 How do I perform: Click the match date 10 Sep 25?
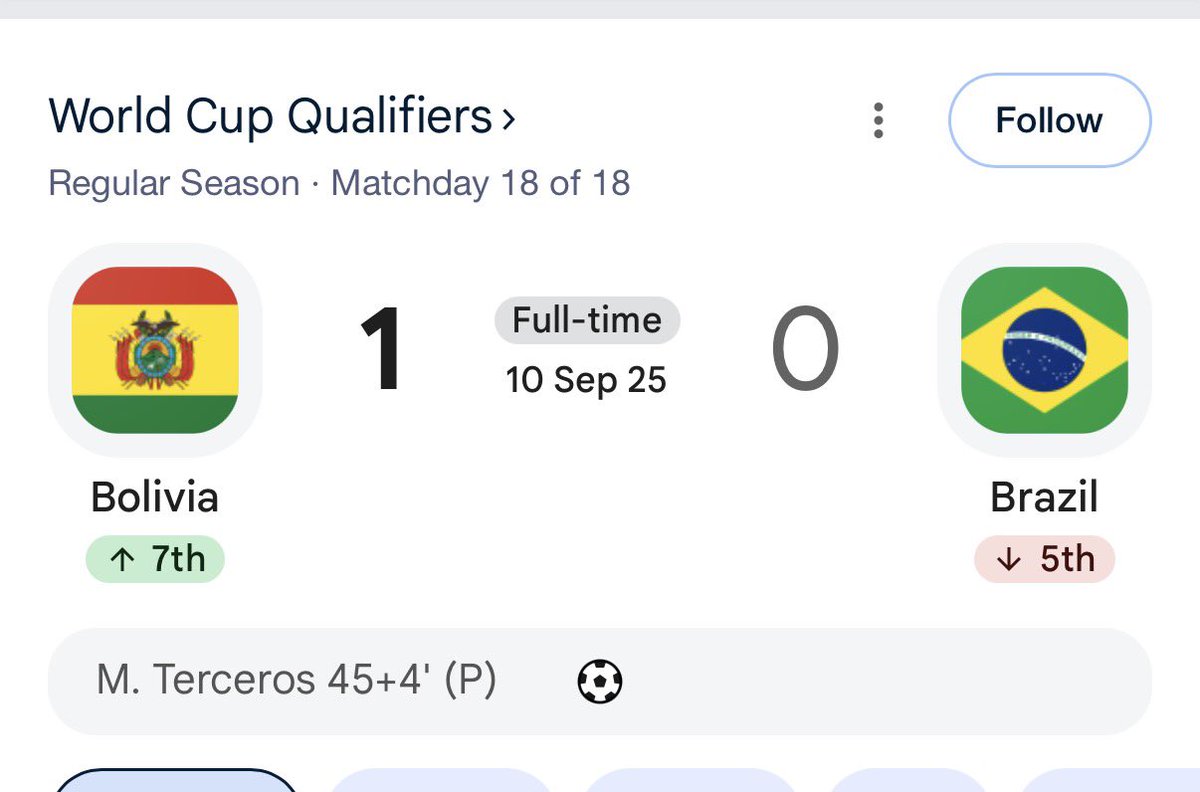[x=586, y=381]
